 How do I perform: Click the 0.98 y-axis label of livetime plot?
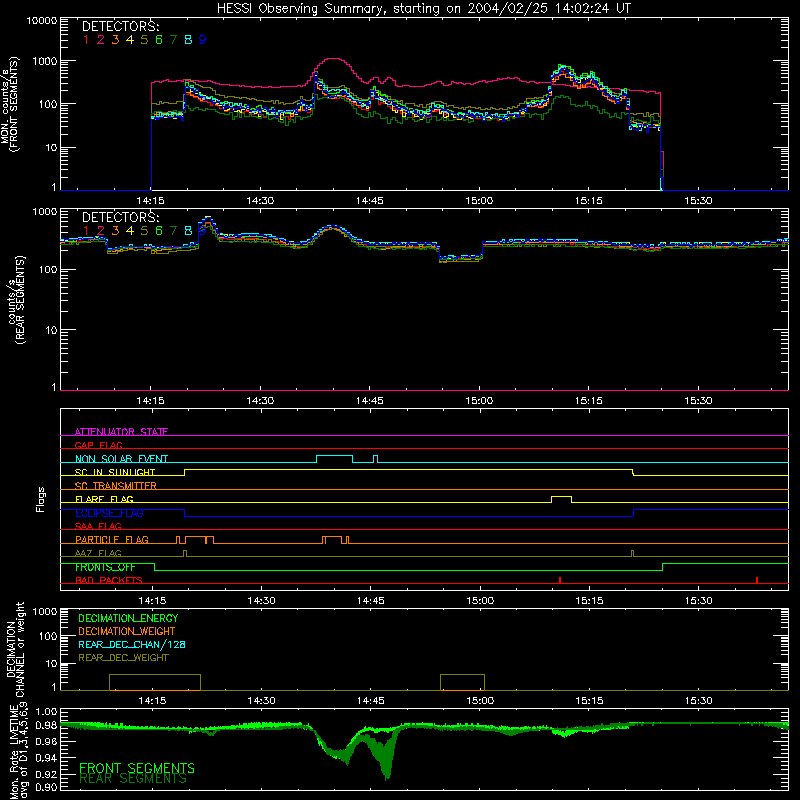tap(46, 725)
